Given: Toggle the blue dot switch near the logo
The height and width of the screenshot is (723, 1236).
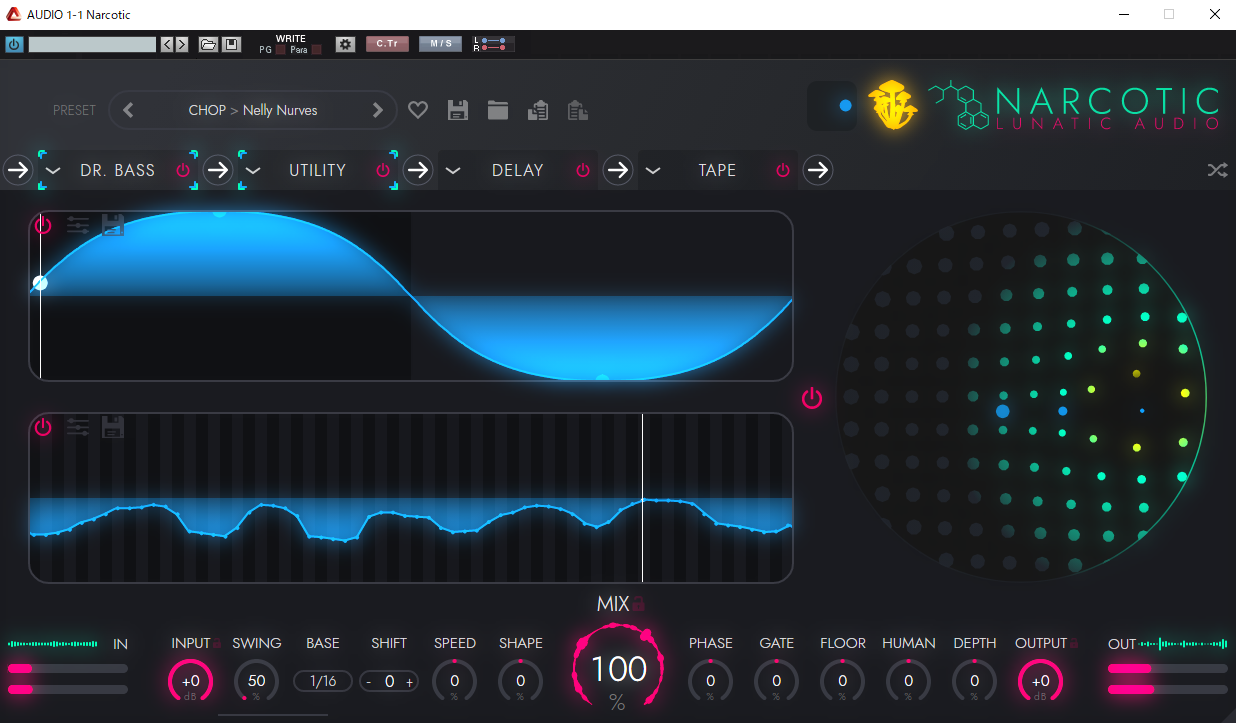Looking at the screenshot, I should [832, 105].
